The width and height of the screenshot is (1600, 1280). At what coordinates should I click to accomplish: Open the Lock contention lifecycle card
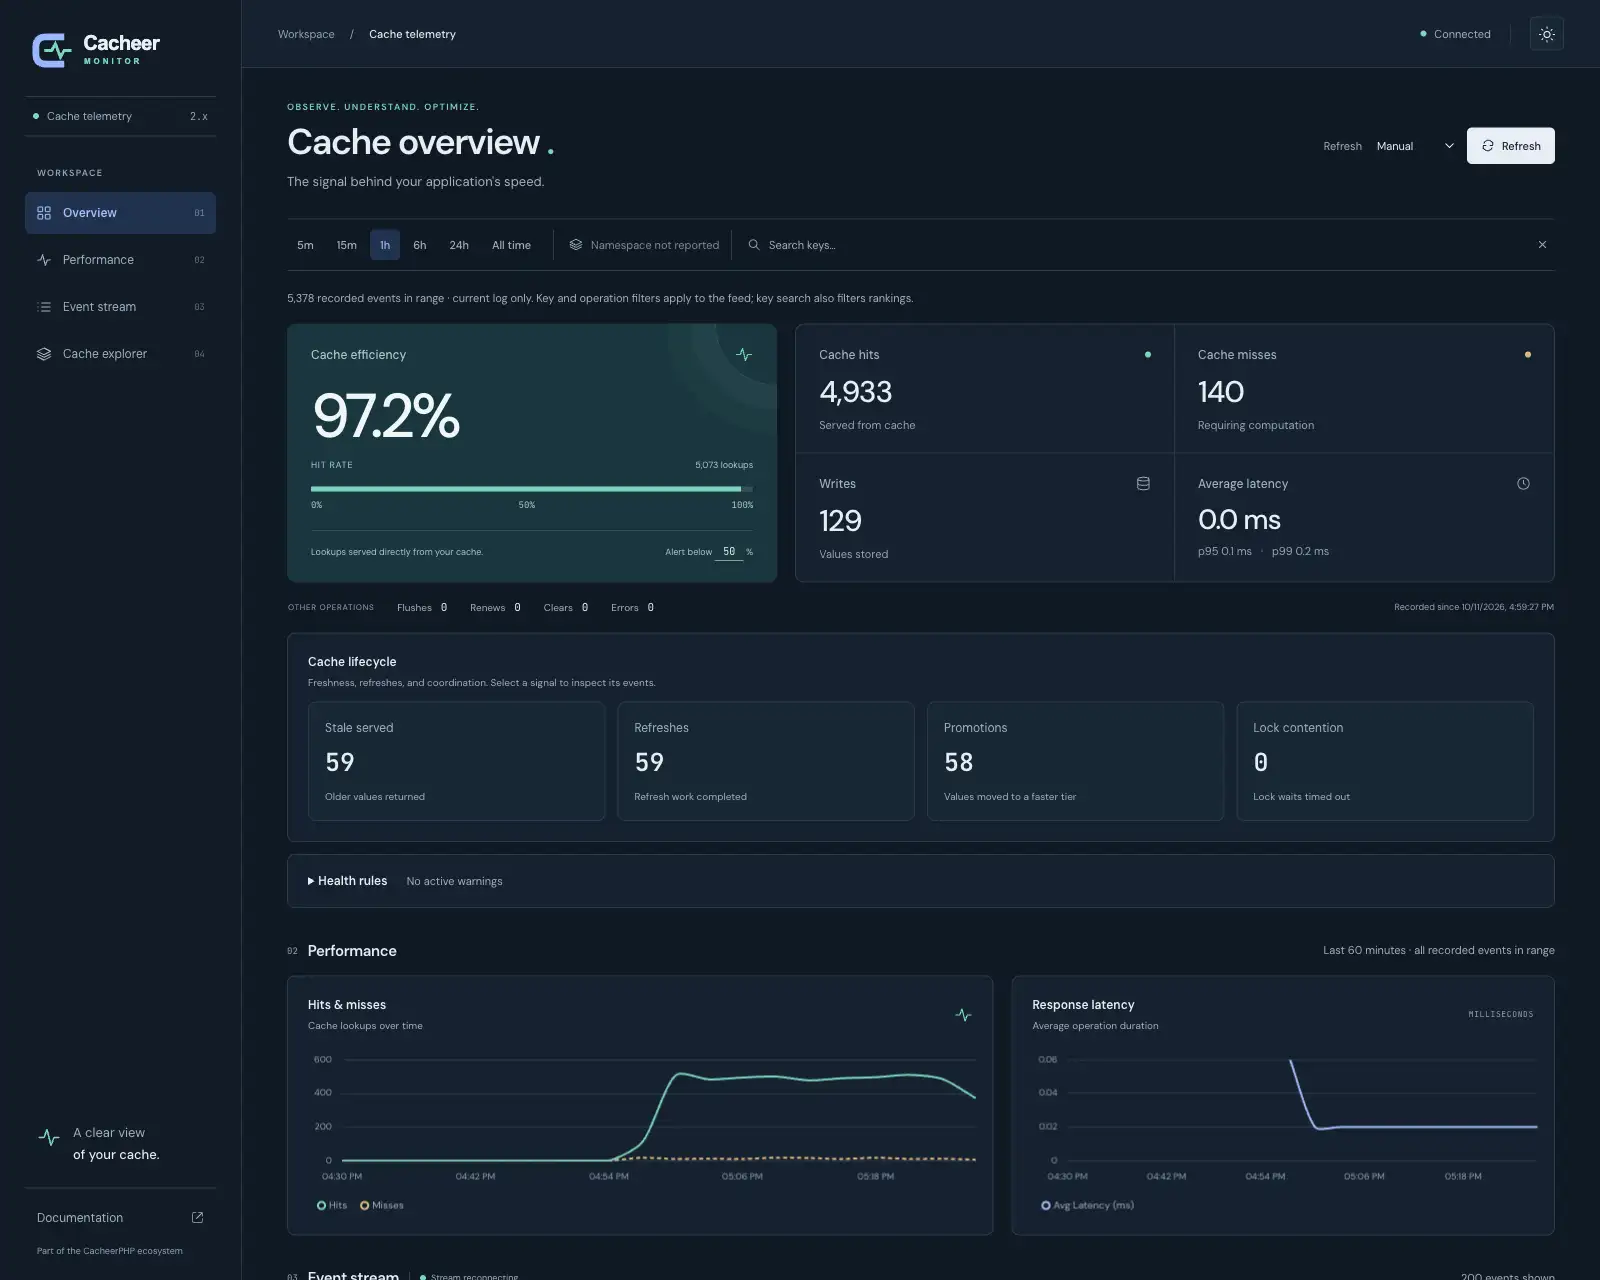[1385, 761]
